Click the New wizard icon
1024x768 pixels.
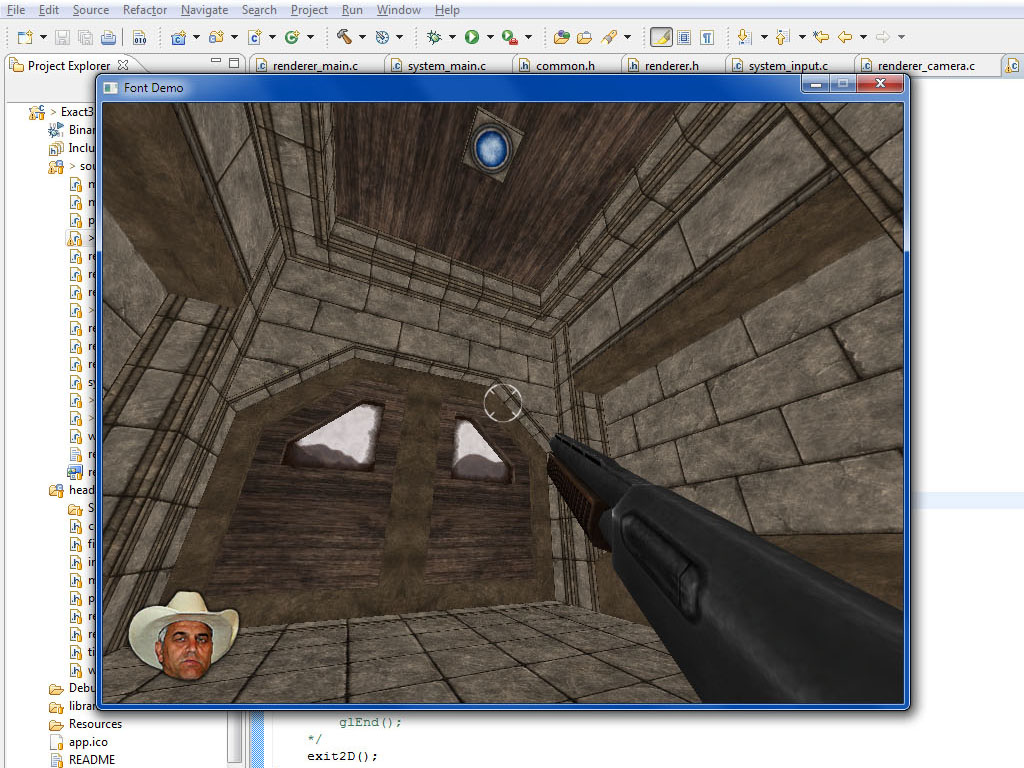point(25,37)
